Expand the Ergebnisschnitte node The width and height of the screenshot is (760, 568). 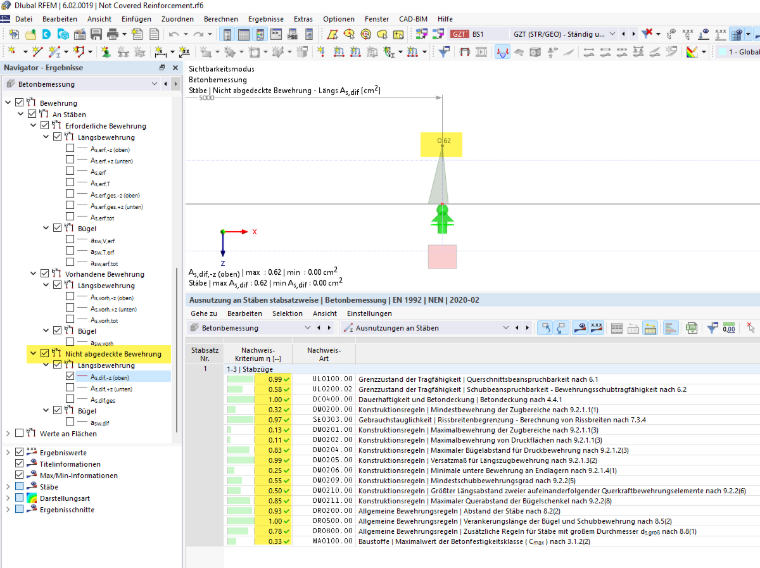tap(8, 509)
